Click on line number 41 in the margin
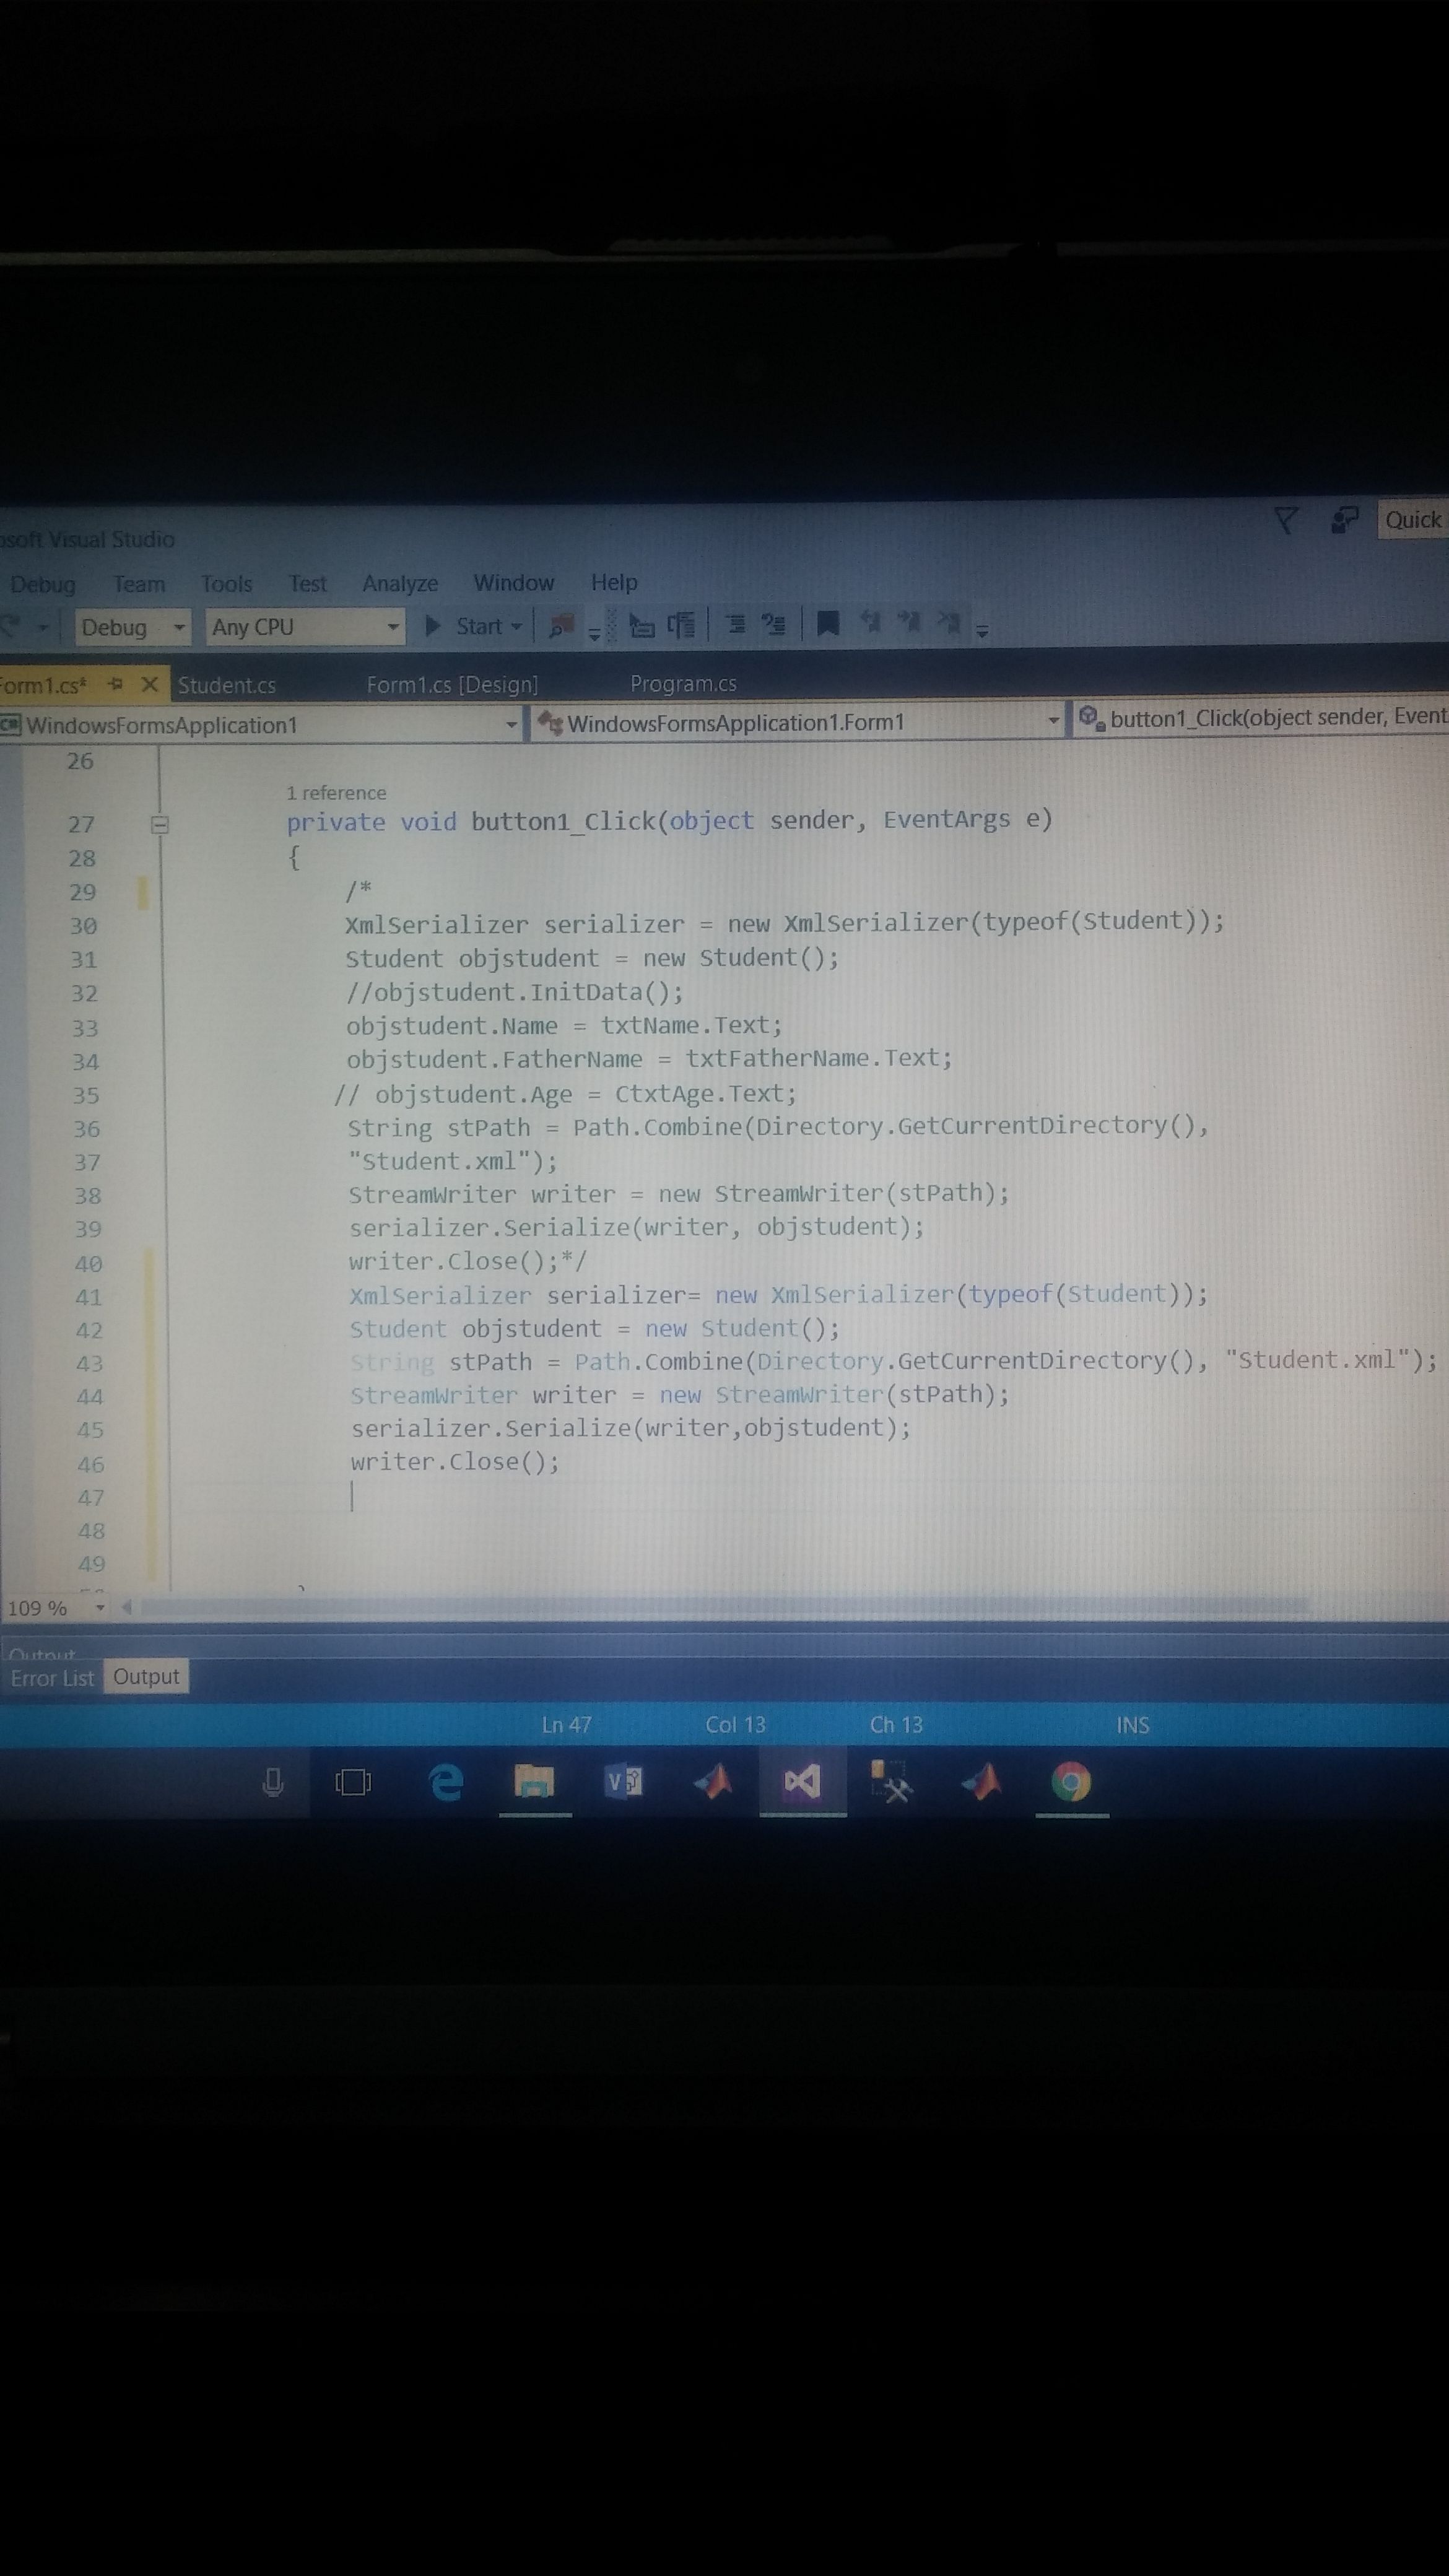The height and width of the screenshot is (2576, 1449). [89, 1297]
